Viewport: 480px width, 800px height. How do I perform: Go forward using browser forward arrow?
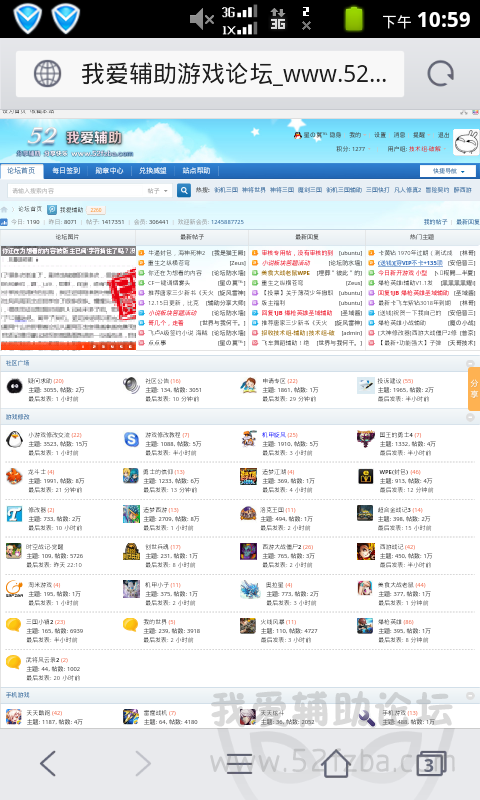click(143, 763)
